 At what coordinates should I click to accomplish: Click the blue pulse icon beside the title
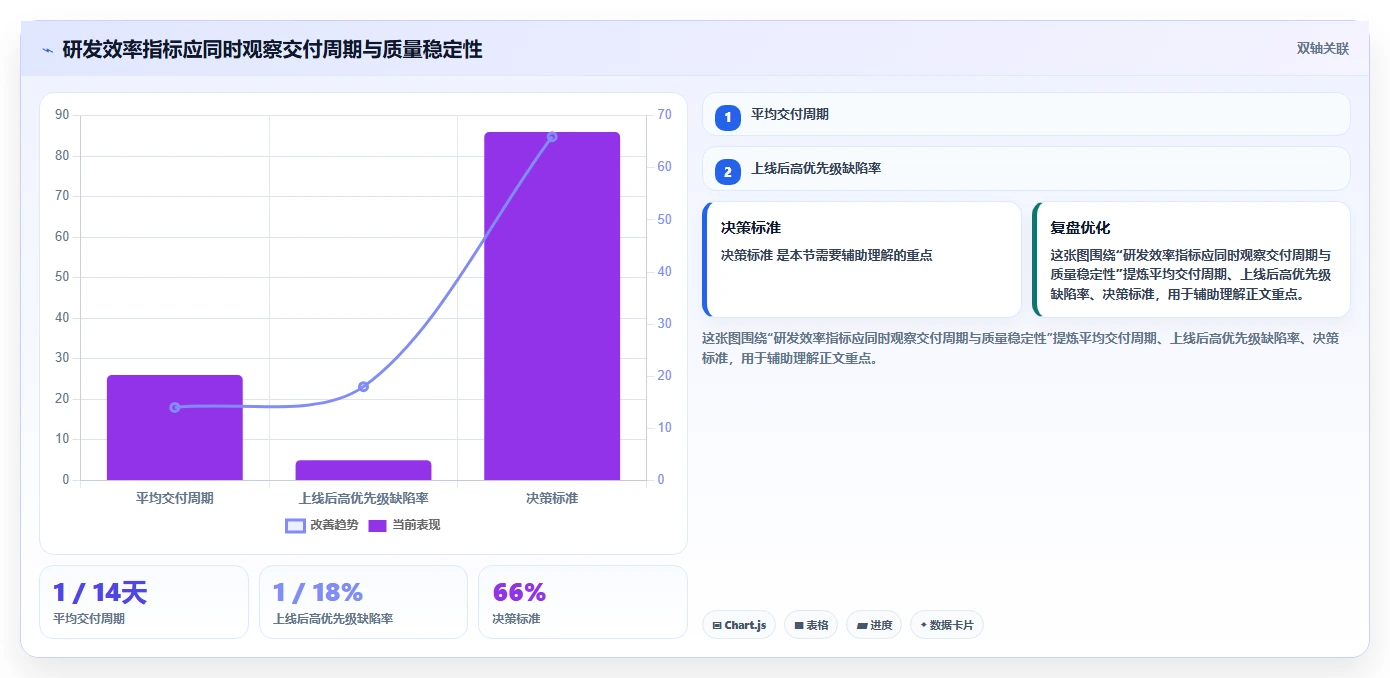tap(47, 50)
